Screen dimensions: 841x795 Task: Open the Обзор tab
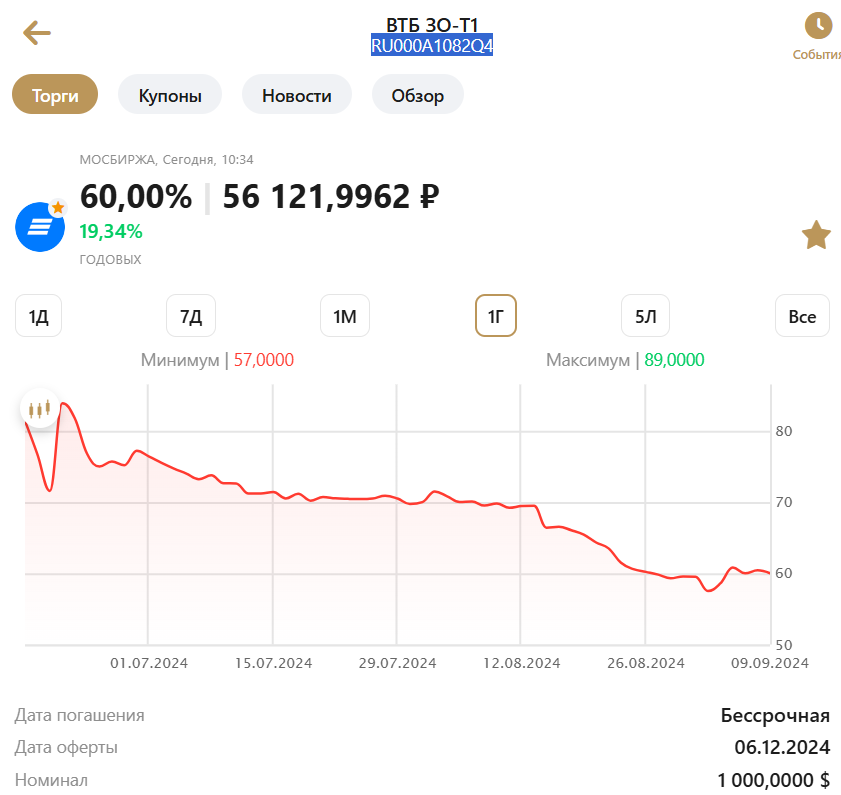pos(418,94)
